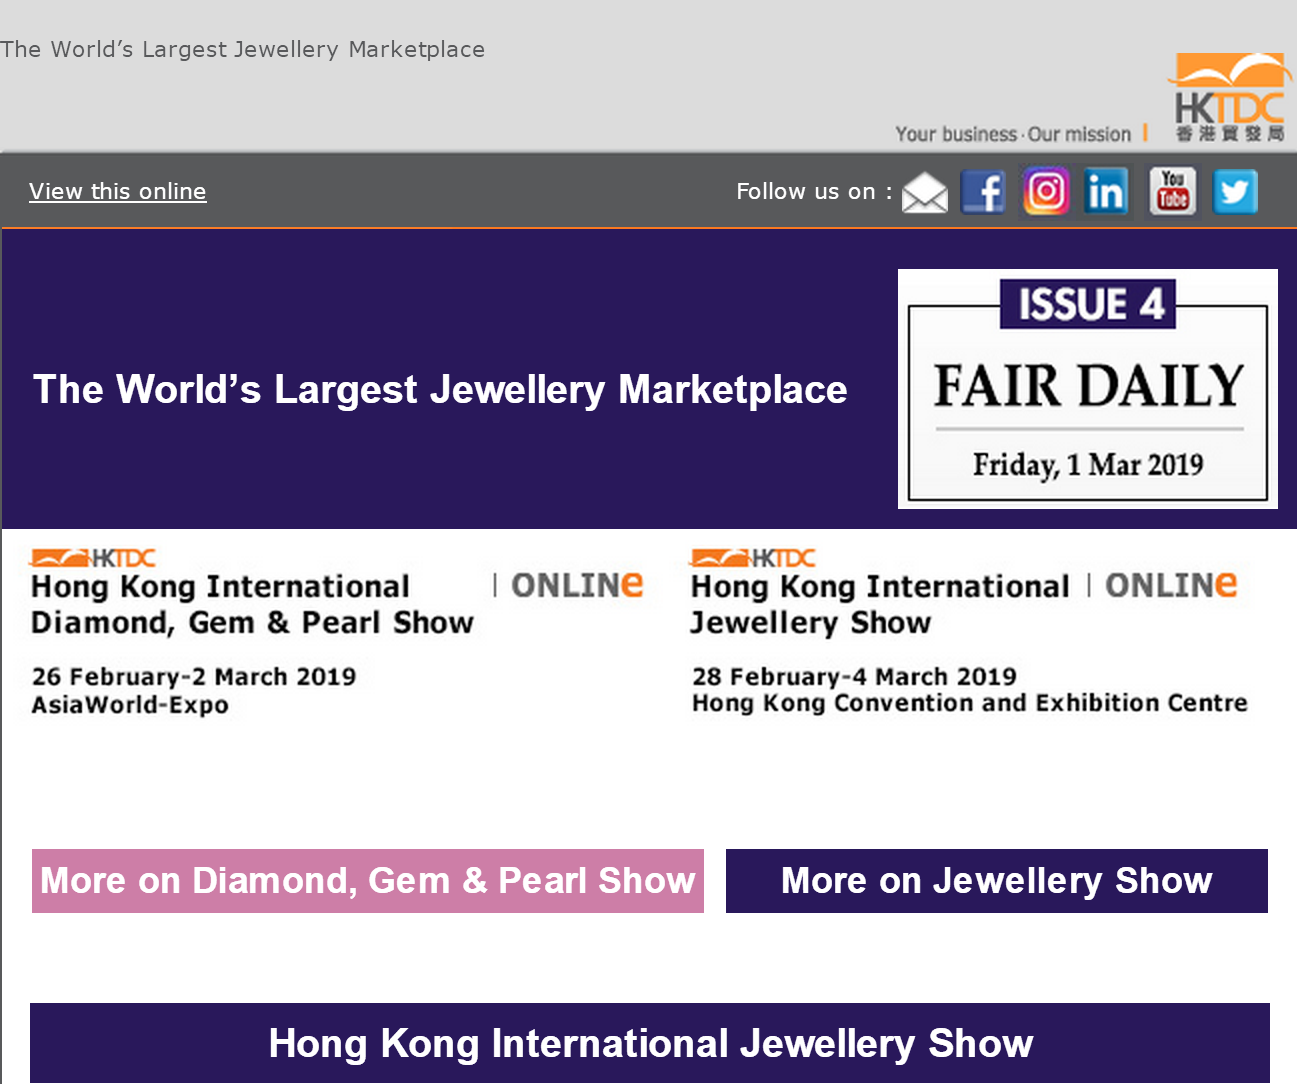Click the HKTDC logo at top right
Viewport: 1297px width, 1084px height.
click(x=1229, y=97)
